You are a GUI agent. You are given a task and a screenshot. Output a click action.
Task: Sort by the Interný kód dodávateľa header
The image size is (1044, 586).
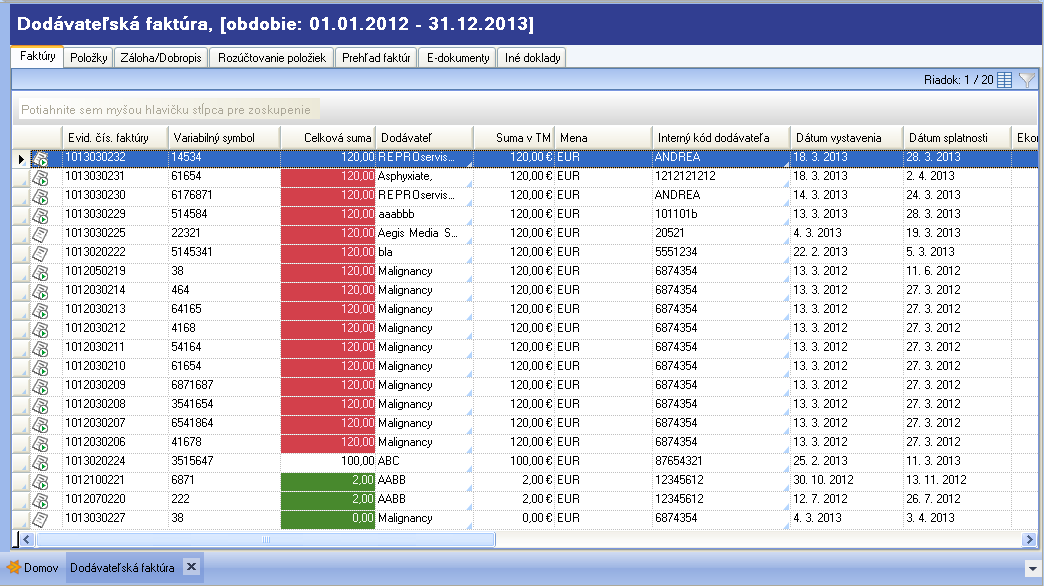click(x=720, y=138)
